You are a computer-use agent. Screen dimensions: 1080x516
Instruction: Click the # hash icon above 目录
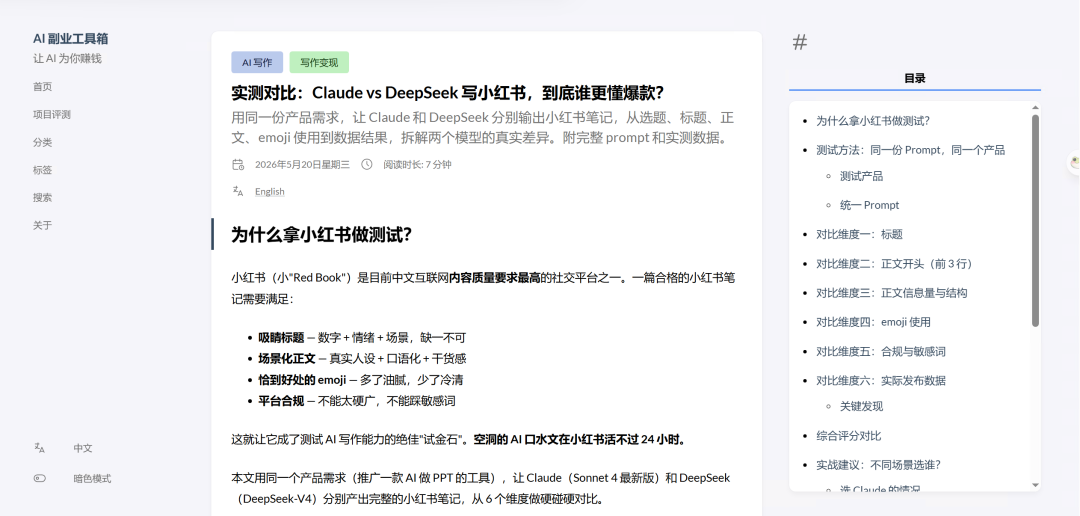[x=800, y=43]
